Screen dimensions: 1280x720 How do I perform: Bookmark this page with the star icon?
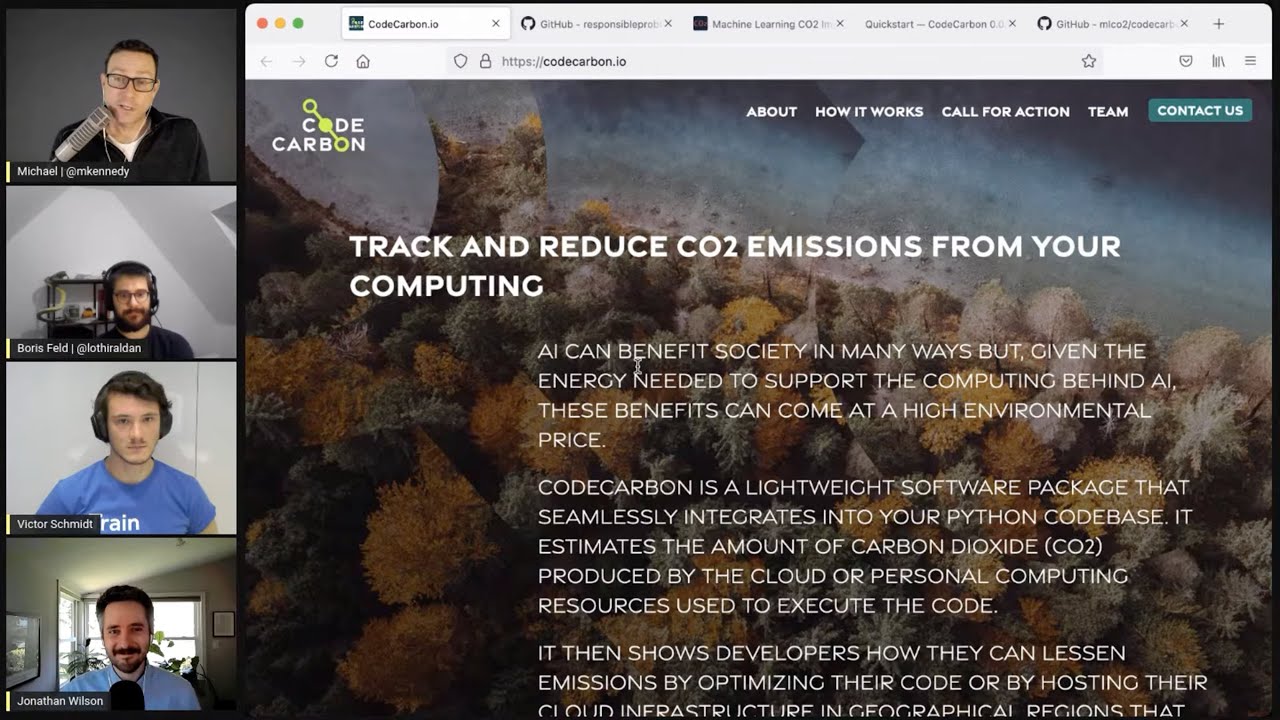coord(1089,61)
